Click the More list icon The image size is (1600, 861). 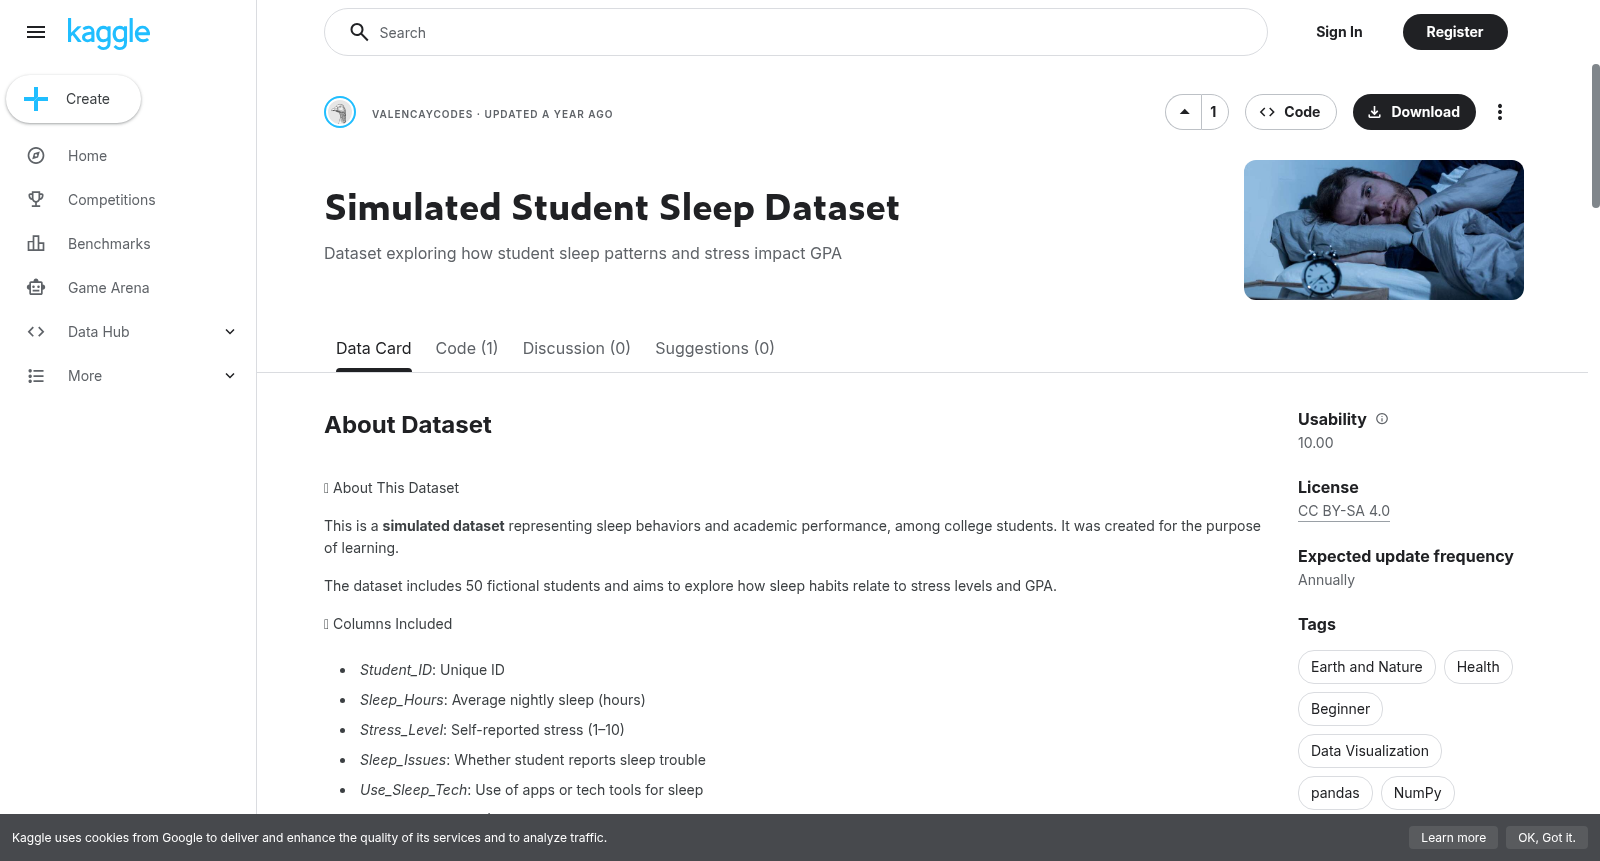pyautogui.click(x=36, y=376)
